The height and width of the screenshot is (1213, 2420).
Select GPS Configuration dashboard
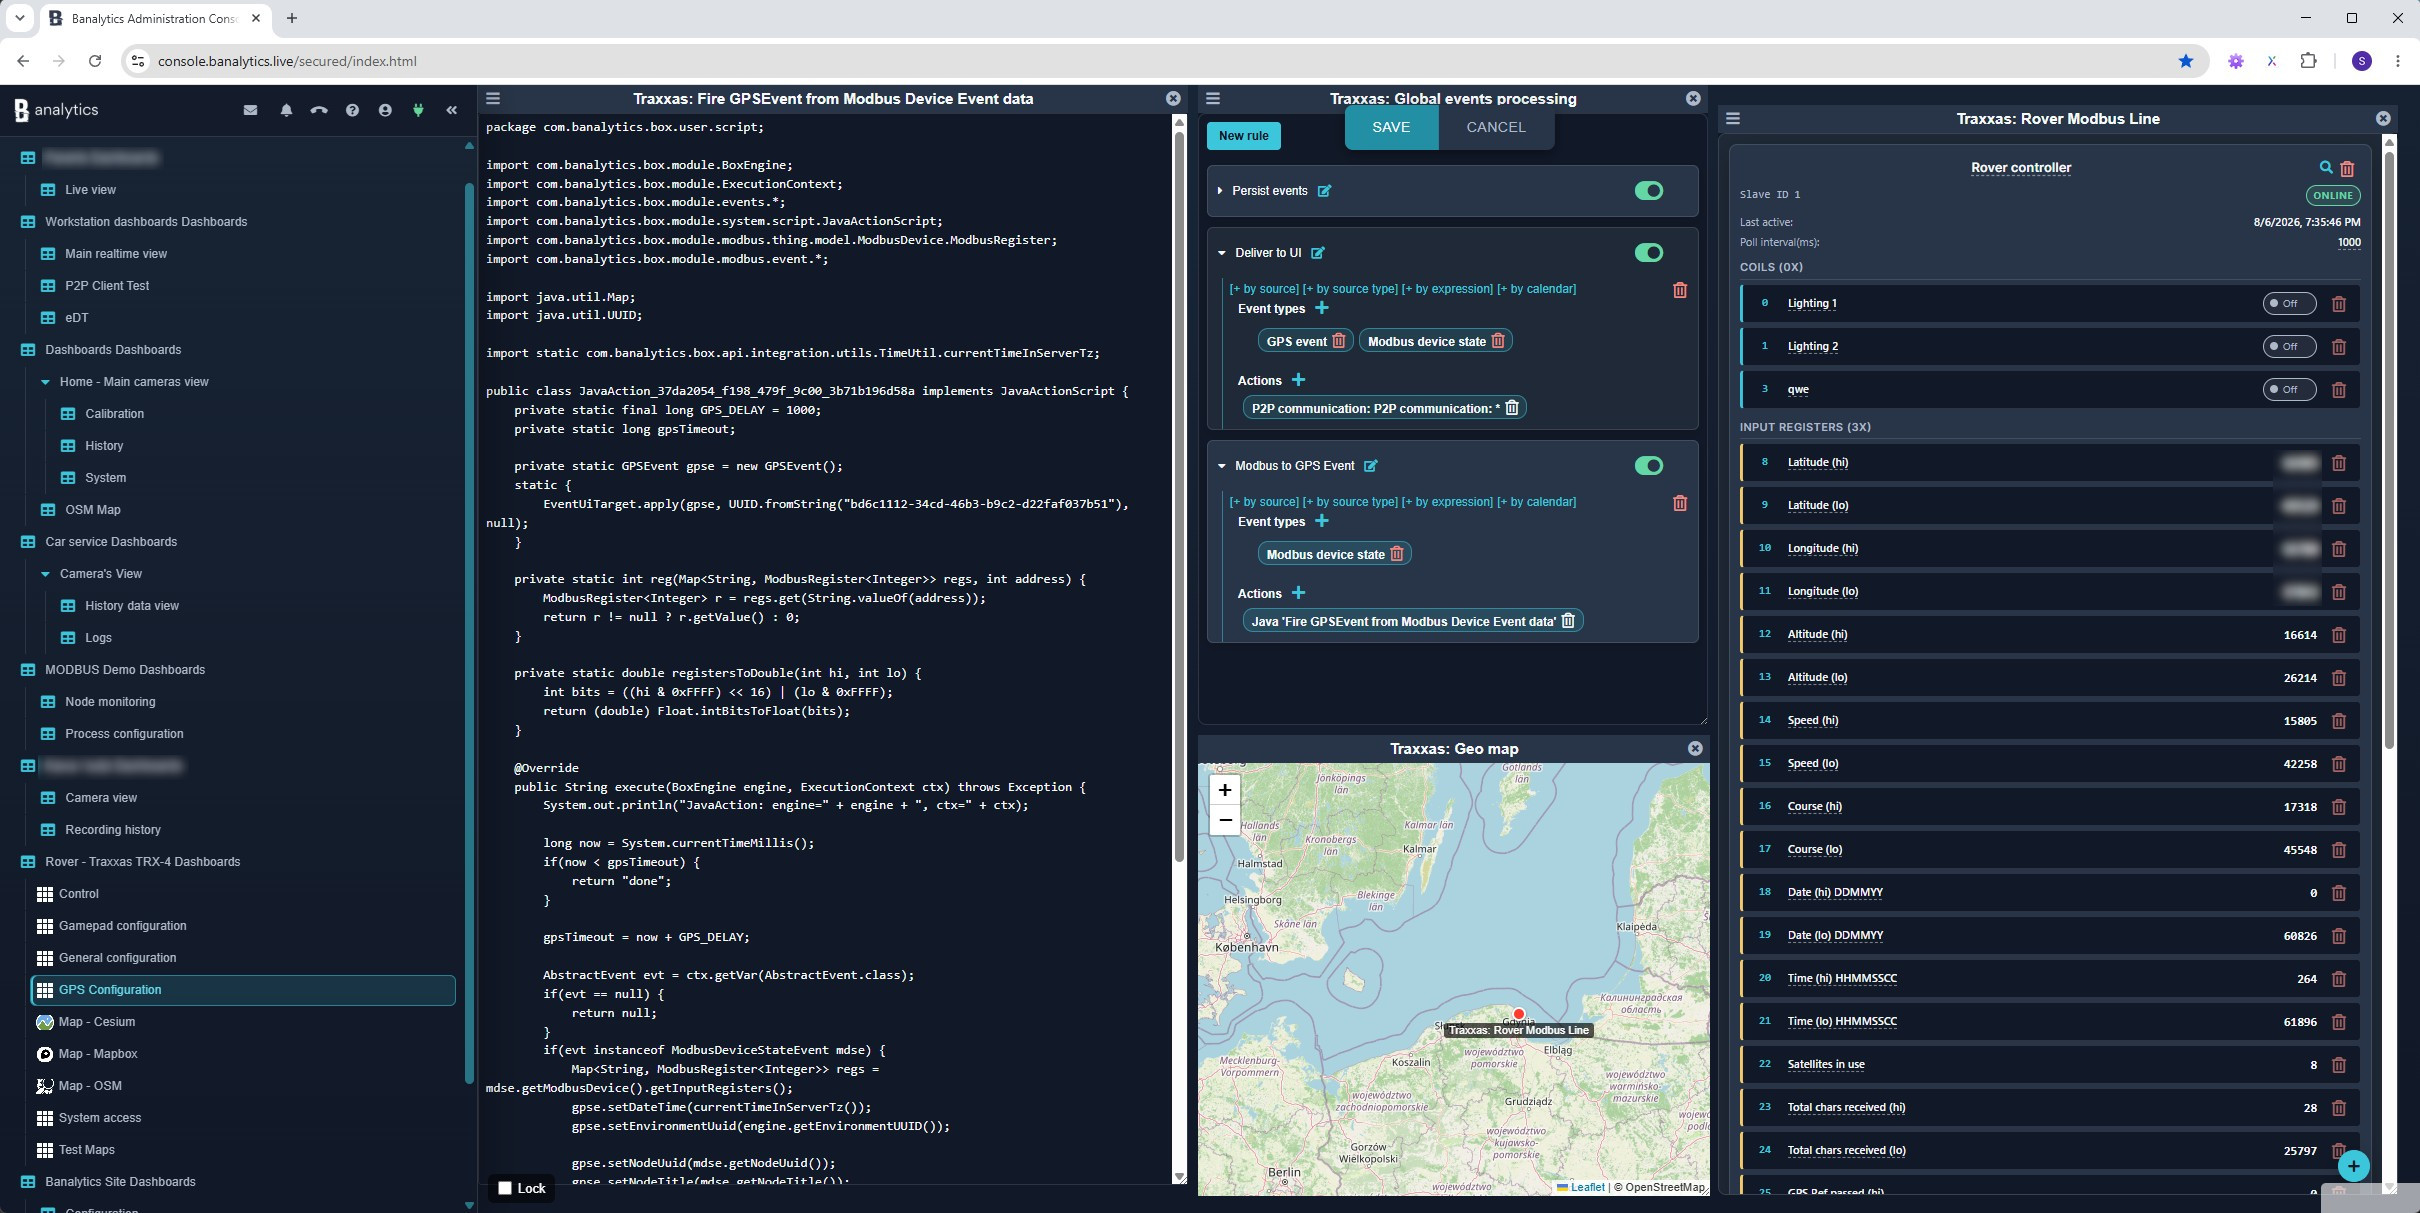(243, 990)
